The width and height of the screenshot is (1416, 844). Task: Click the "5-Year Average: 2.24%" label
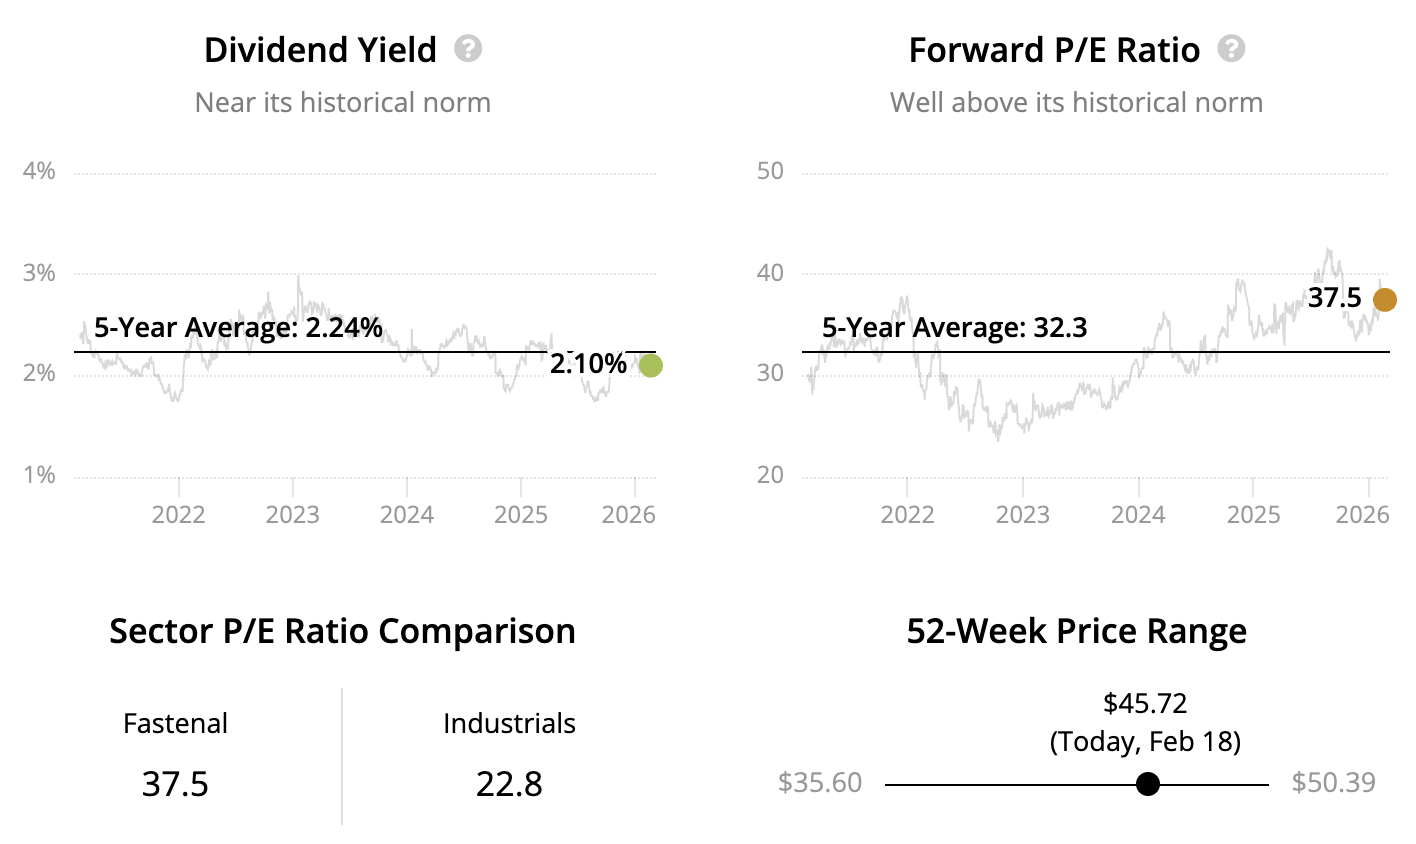(x=238, y=328)
